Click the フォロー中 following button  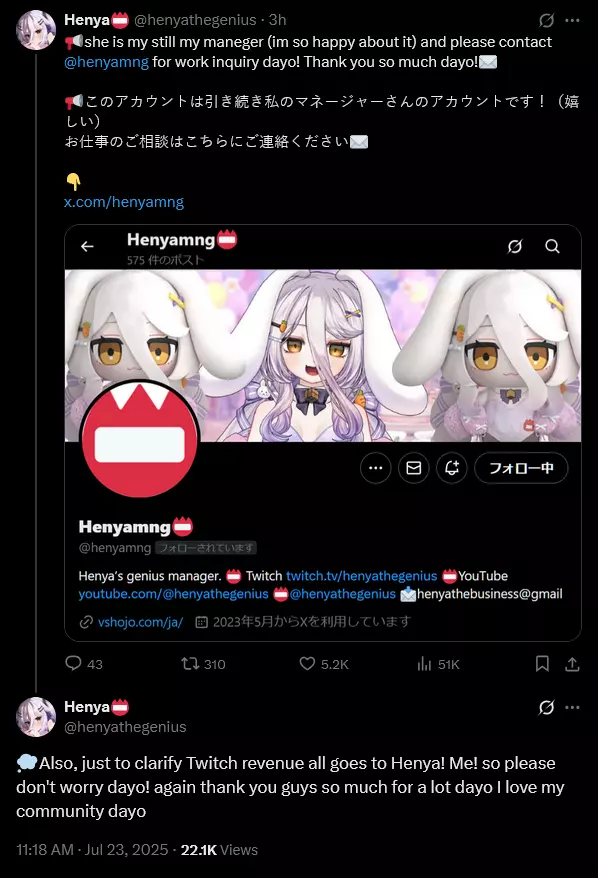click(x=521, y=468)
